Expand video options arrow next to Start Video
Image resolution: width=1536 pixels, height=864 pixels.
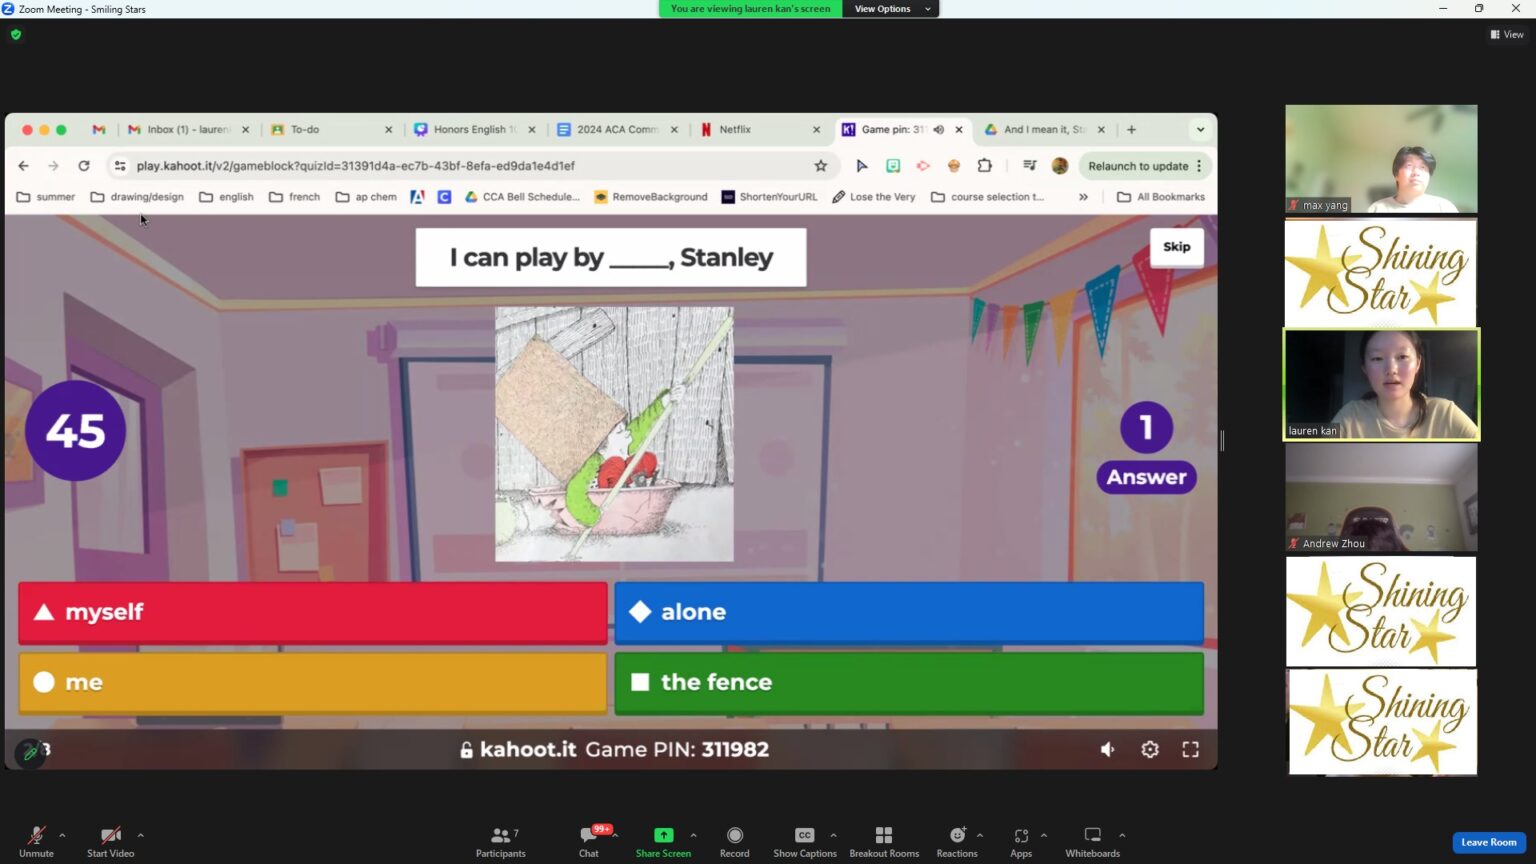[140, 835]
